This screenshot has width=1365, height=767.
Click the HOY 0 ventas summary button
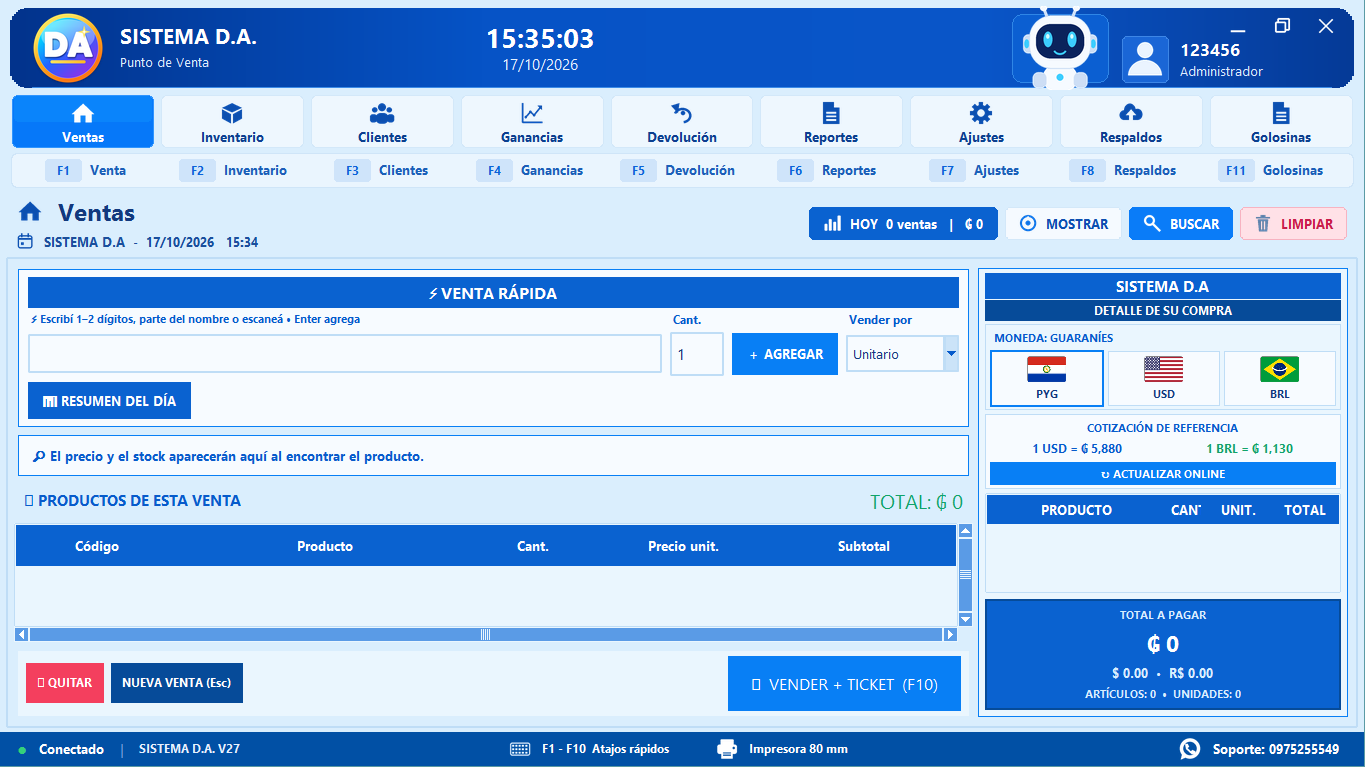[x=903, y=224]
